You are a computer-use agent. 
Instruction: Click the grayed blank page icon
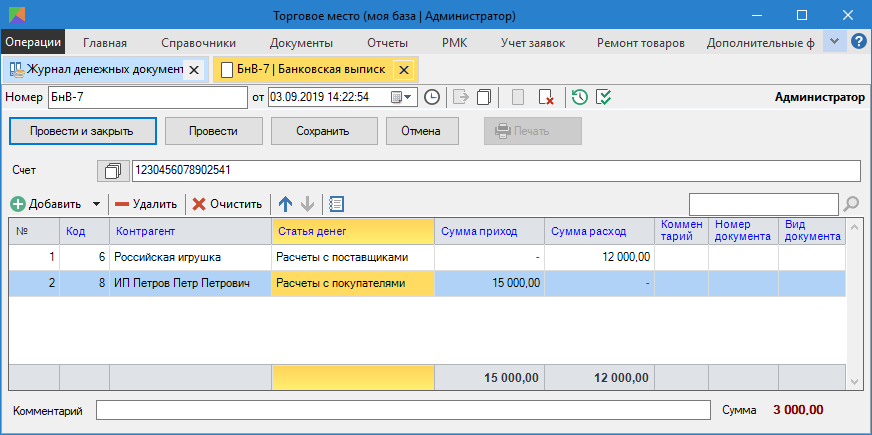tap(518, 97)
